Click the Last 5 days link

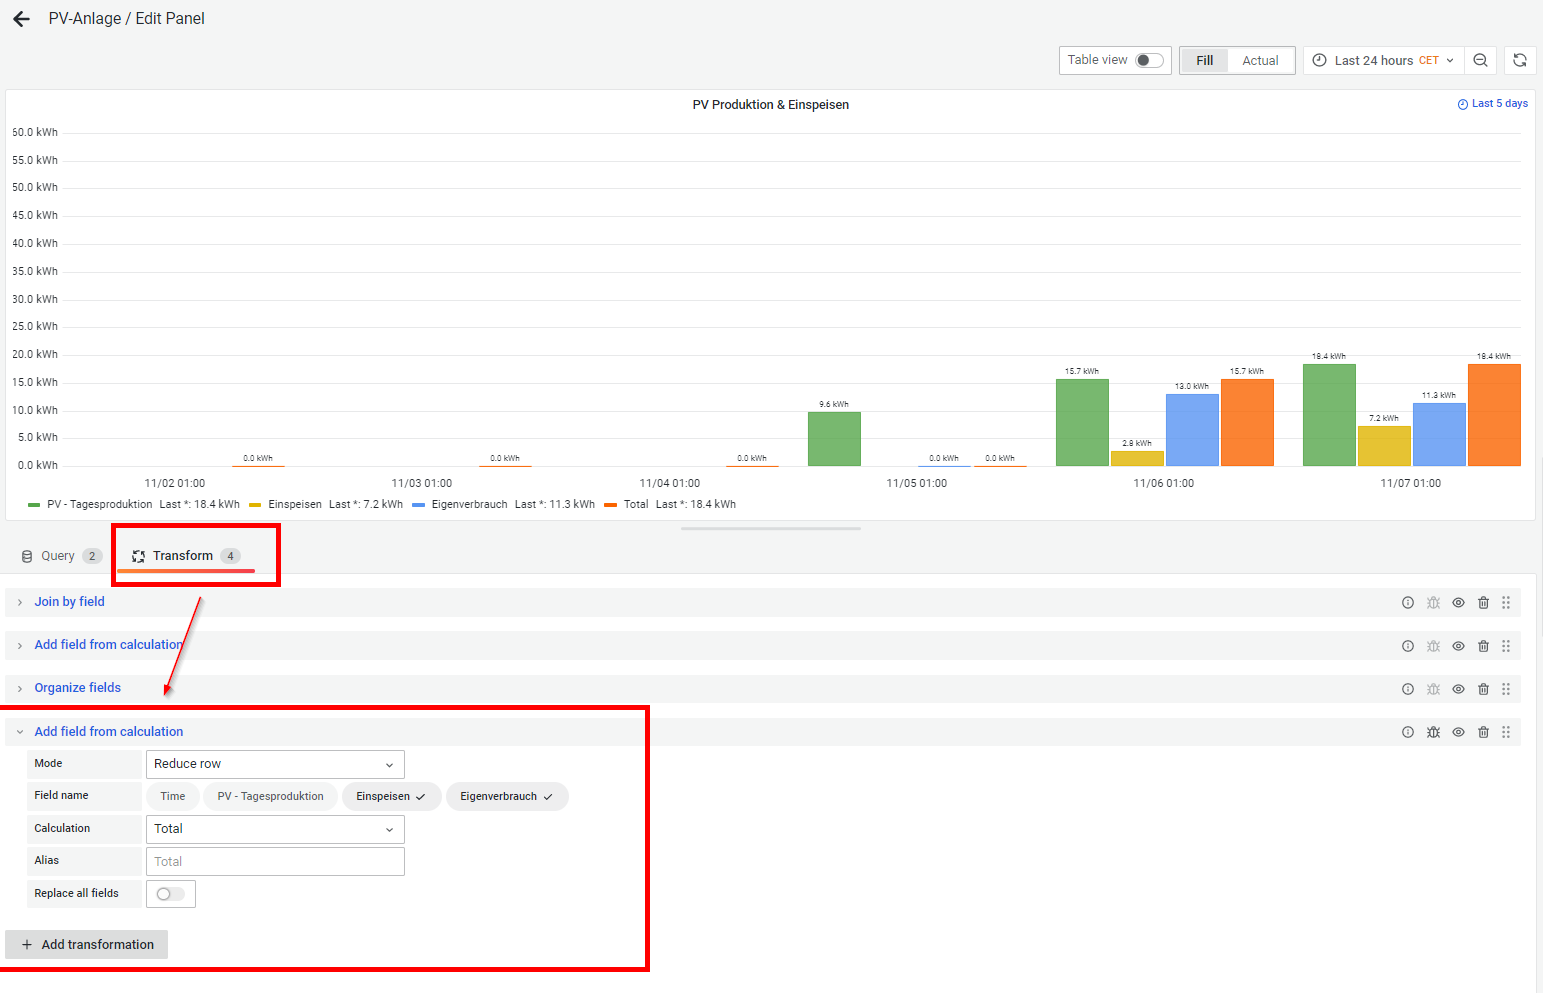(x=1492, y=104)
